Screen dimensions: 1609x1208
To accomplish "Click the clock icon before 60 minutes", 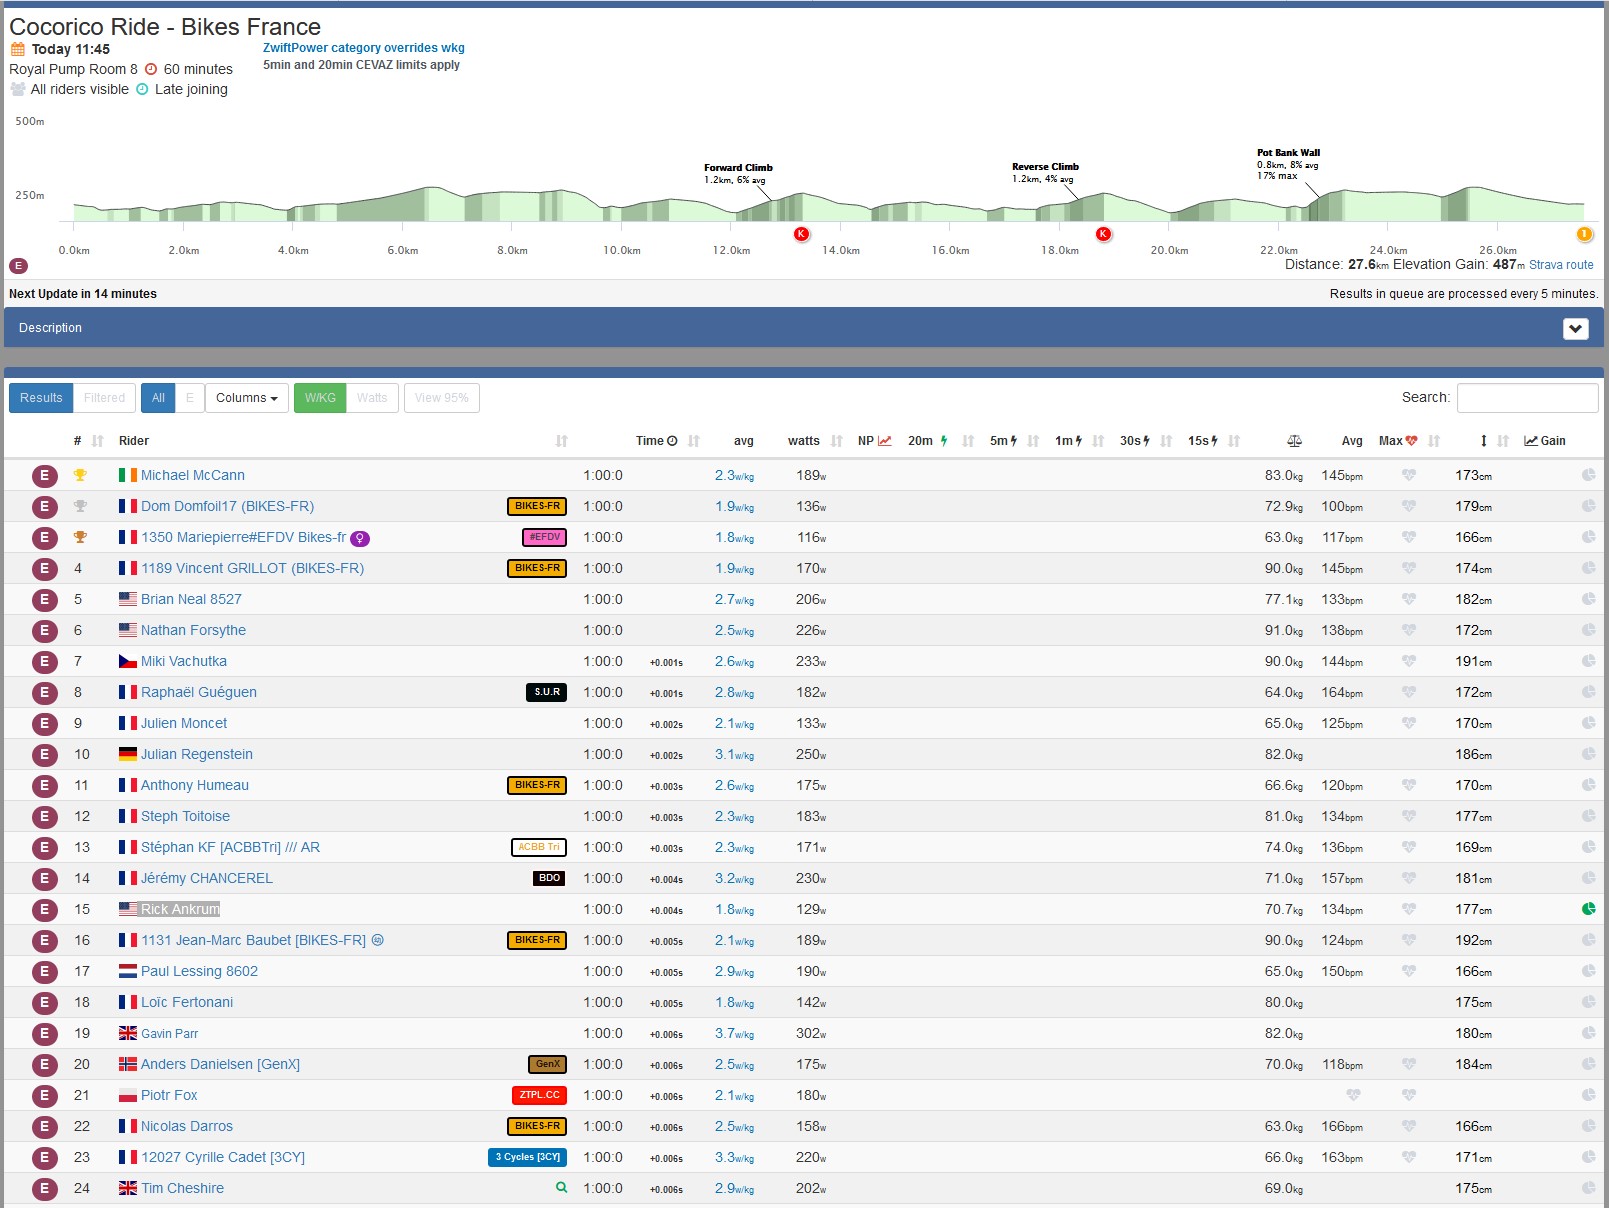I will point(151,69).
